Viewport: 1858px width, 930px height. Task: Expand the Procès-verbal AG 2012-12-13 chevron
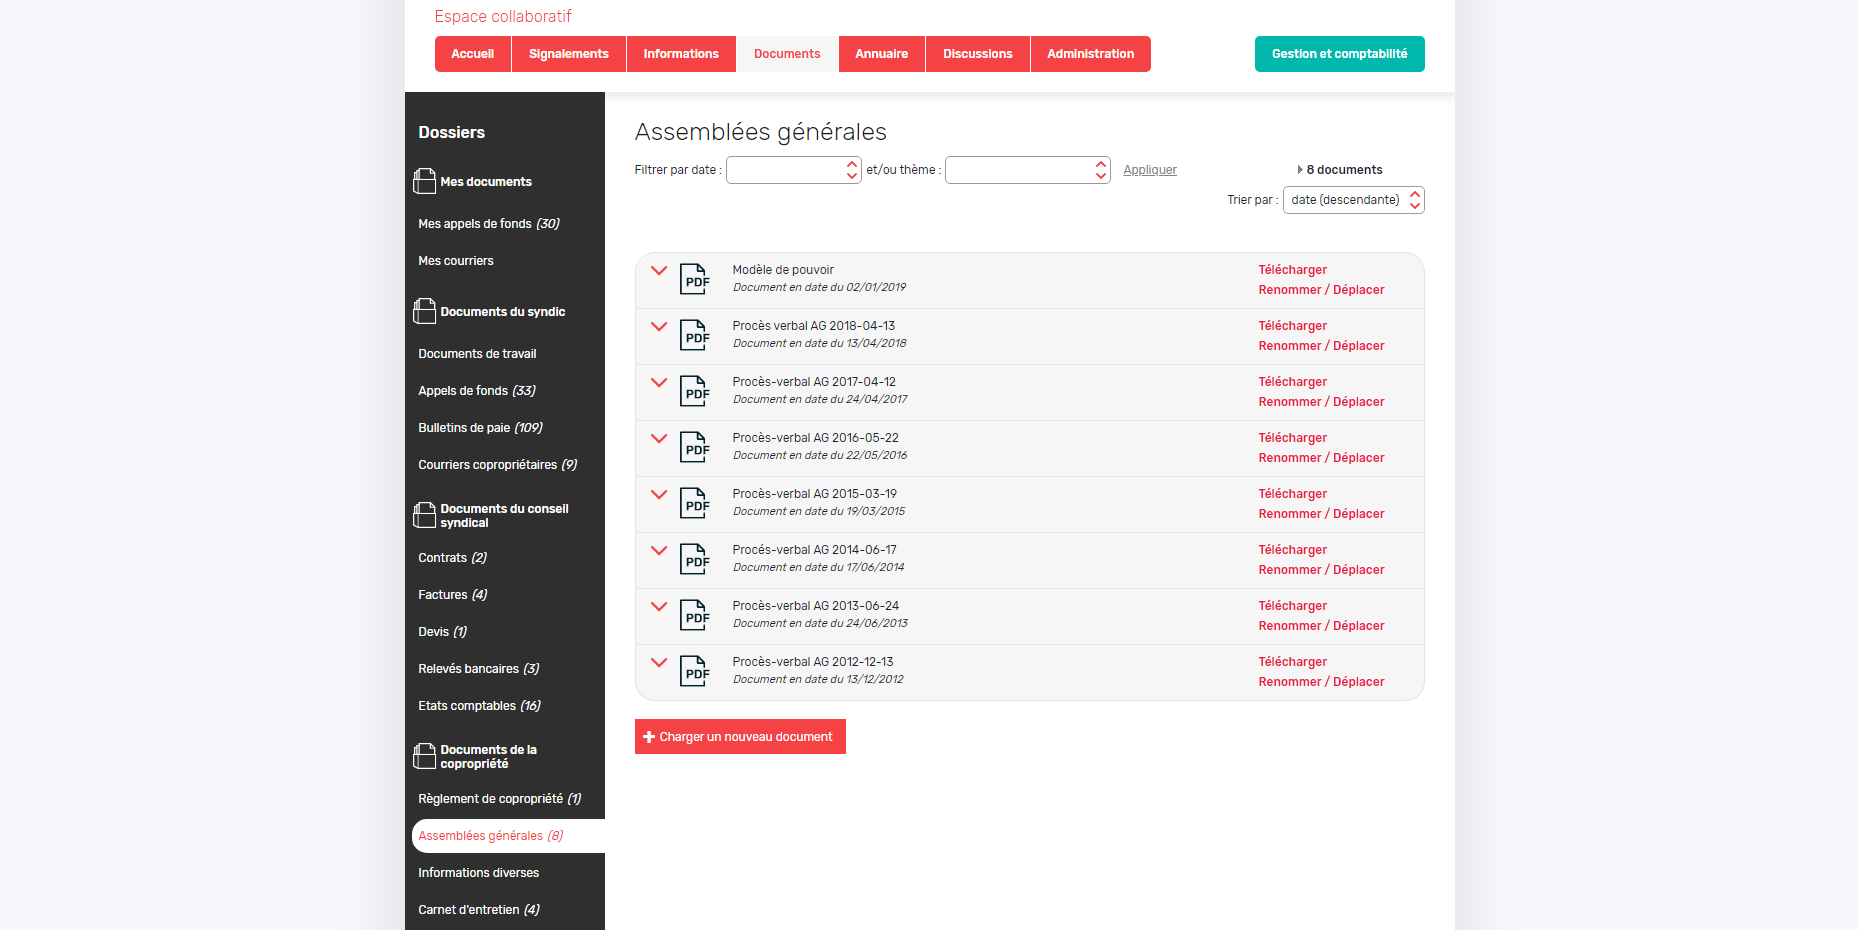click(x=659, y=662)
